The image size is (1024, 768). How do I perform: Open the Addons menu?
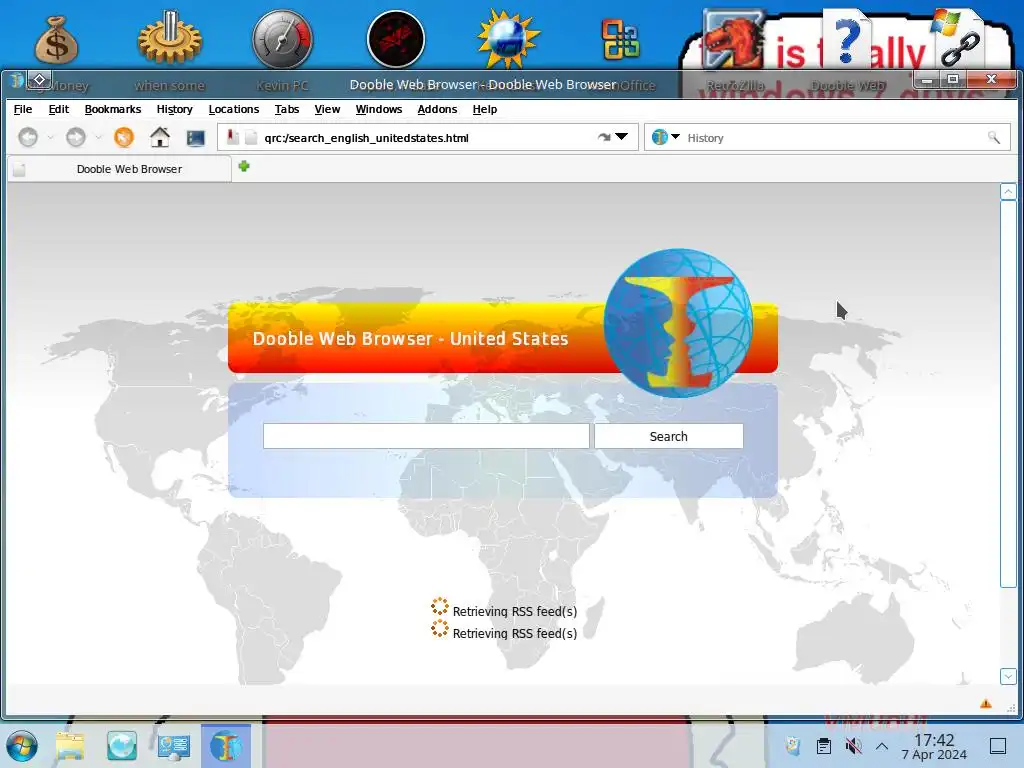[x=437, y=109]
